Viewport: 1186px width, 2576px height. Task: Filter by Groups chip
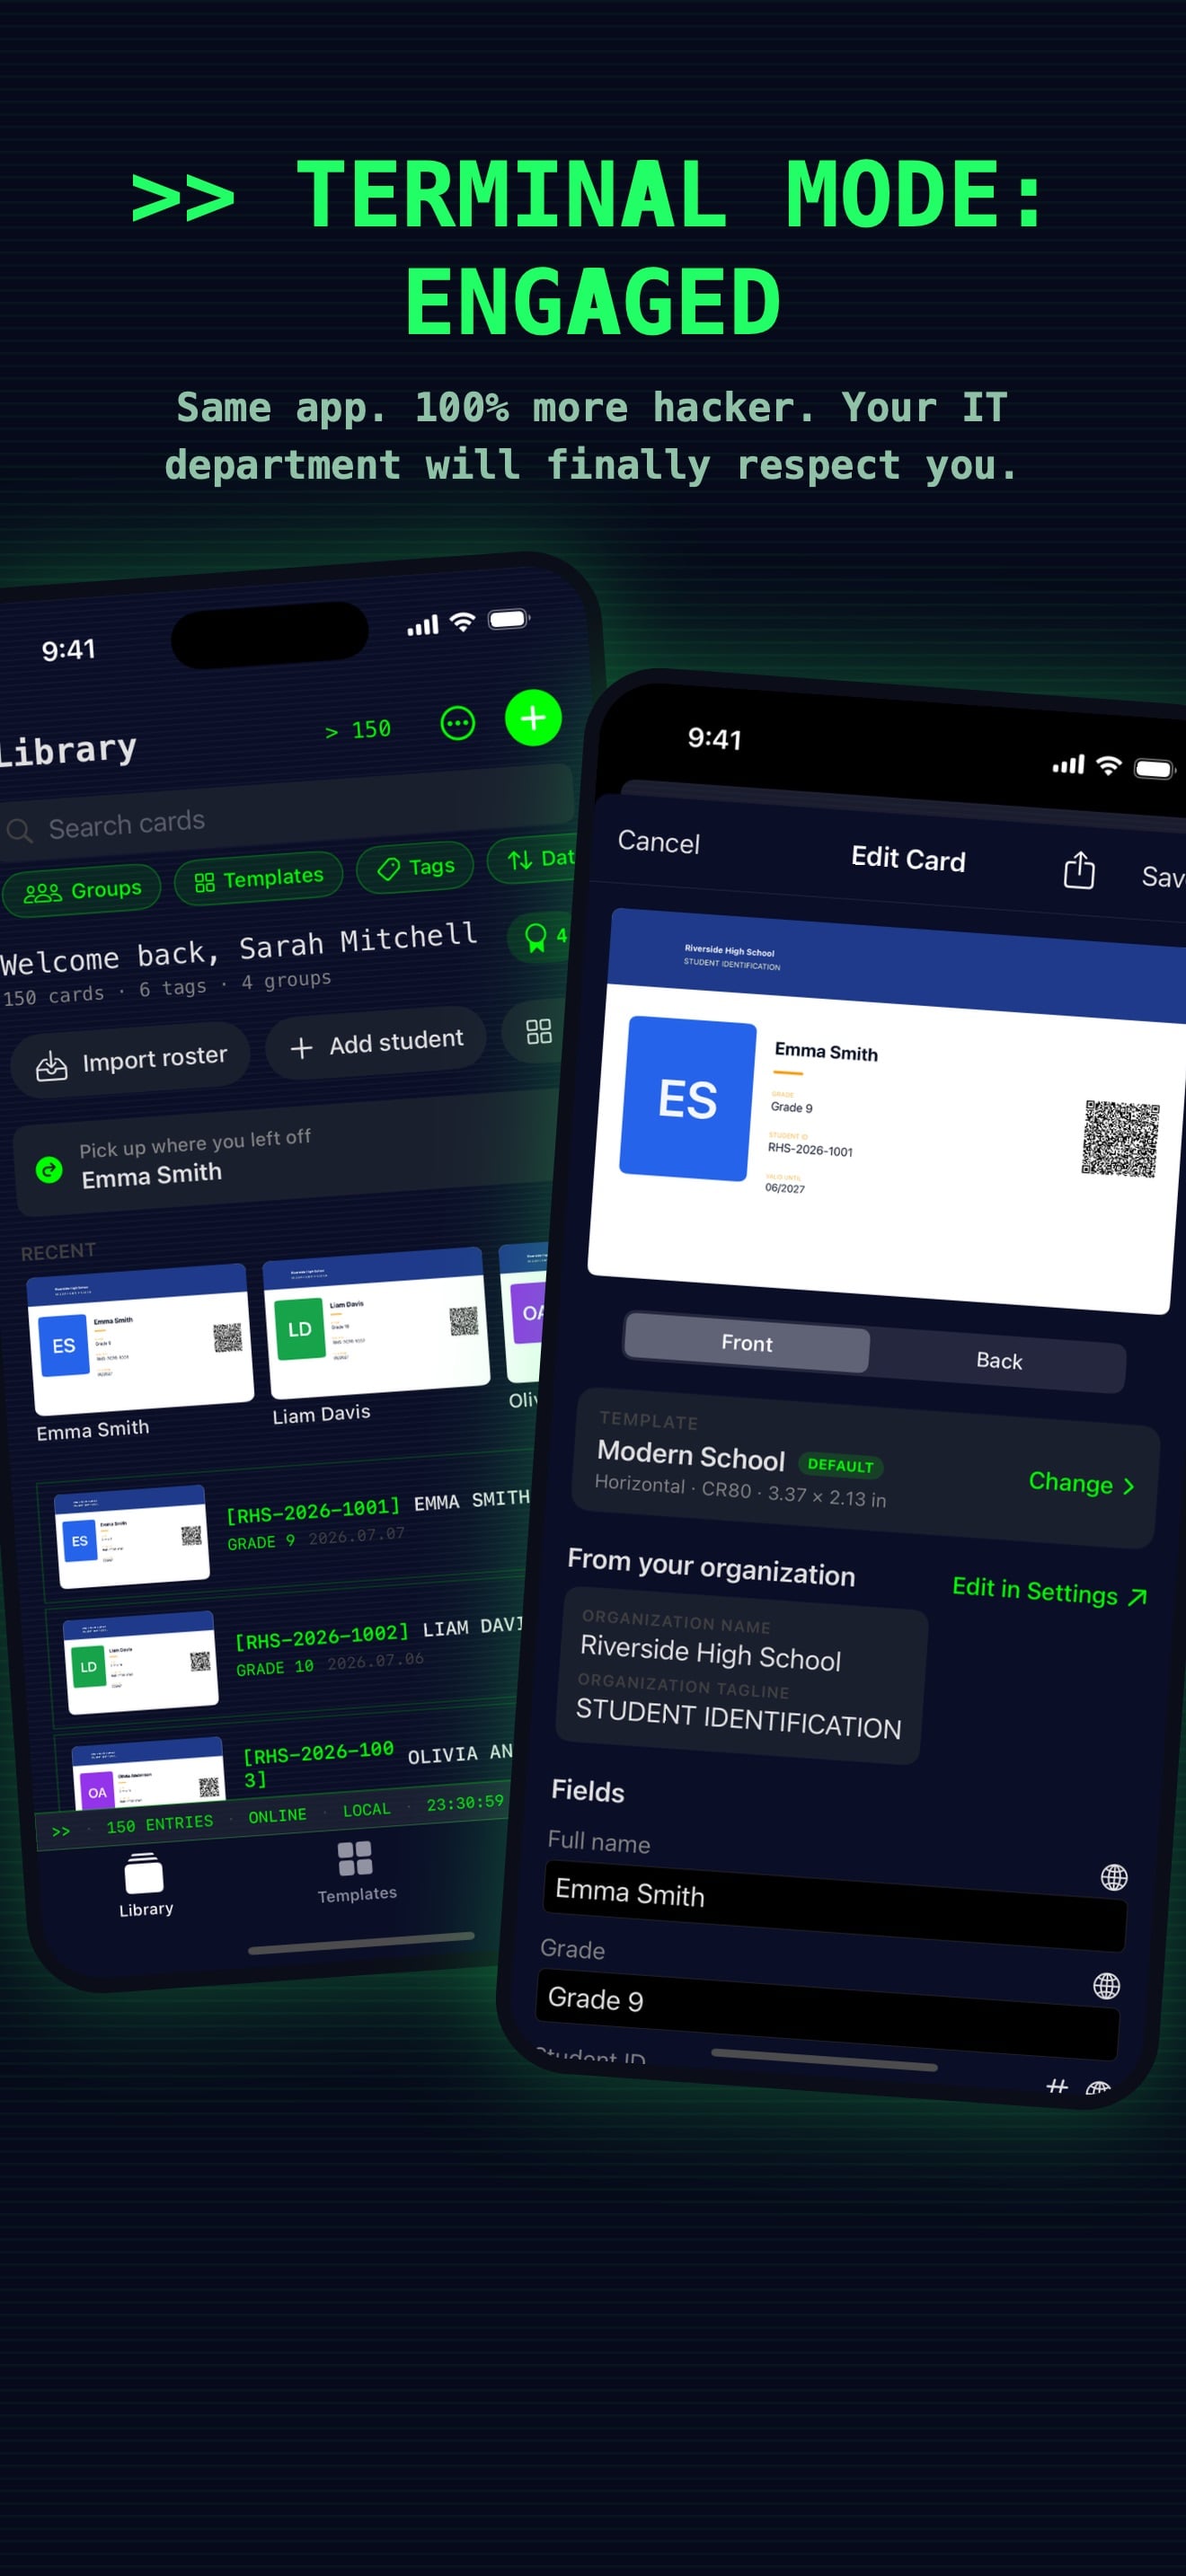tap(82, 890)
